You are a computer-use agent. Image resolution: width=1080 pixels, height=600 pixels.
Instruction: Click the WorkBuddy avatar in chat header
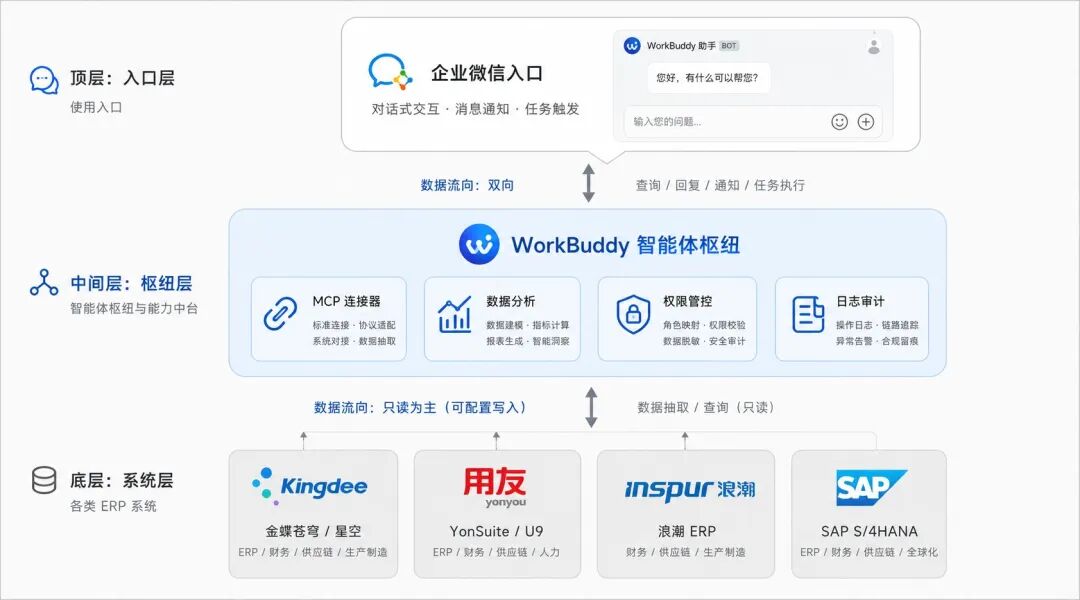pyautogui.click(x=632, y=45)
